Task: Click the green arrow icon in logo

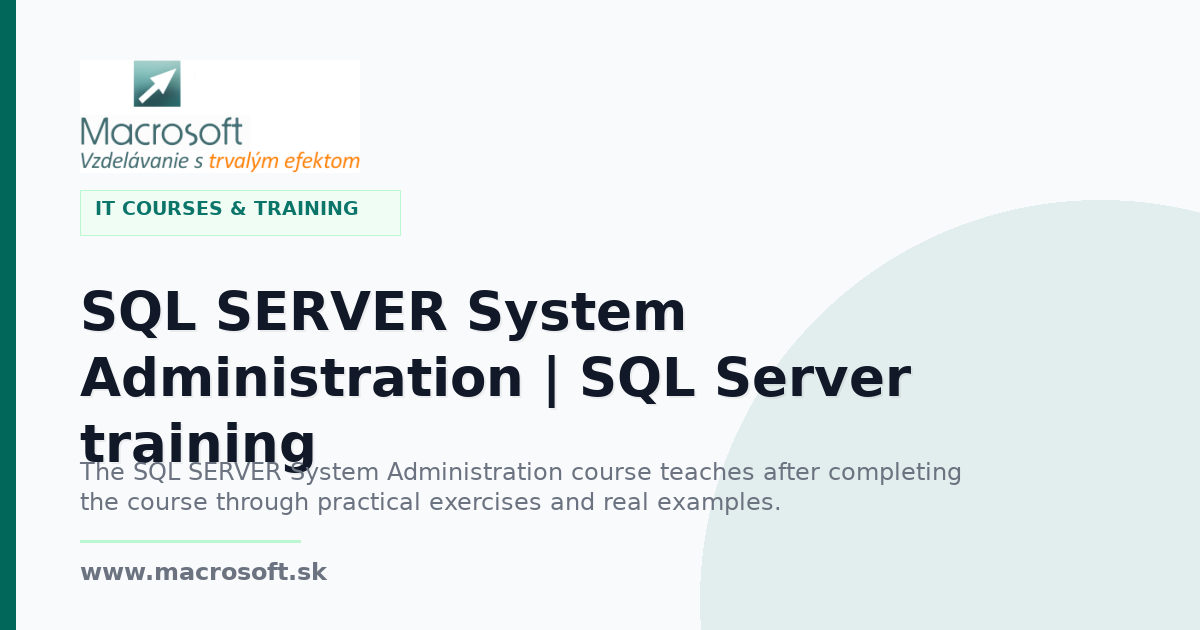Action: (x=157, y=84)
